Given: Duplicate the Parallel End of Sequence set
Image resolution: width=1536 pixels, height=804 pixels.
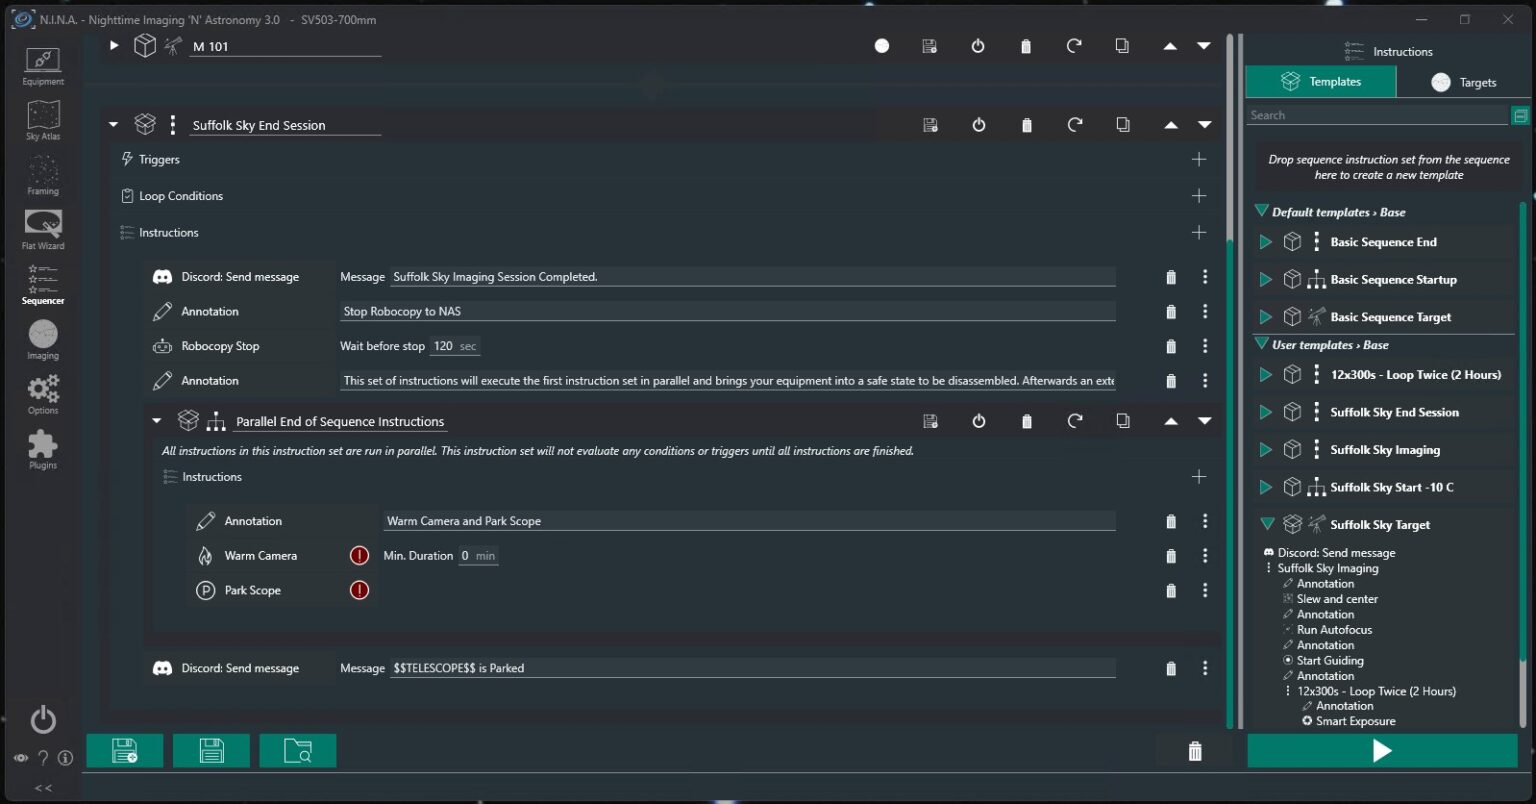Looking at the screenshot, I should (1123, 421).
